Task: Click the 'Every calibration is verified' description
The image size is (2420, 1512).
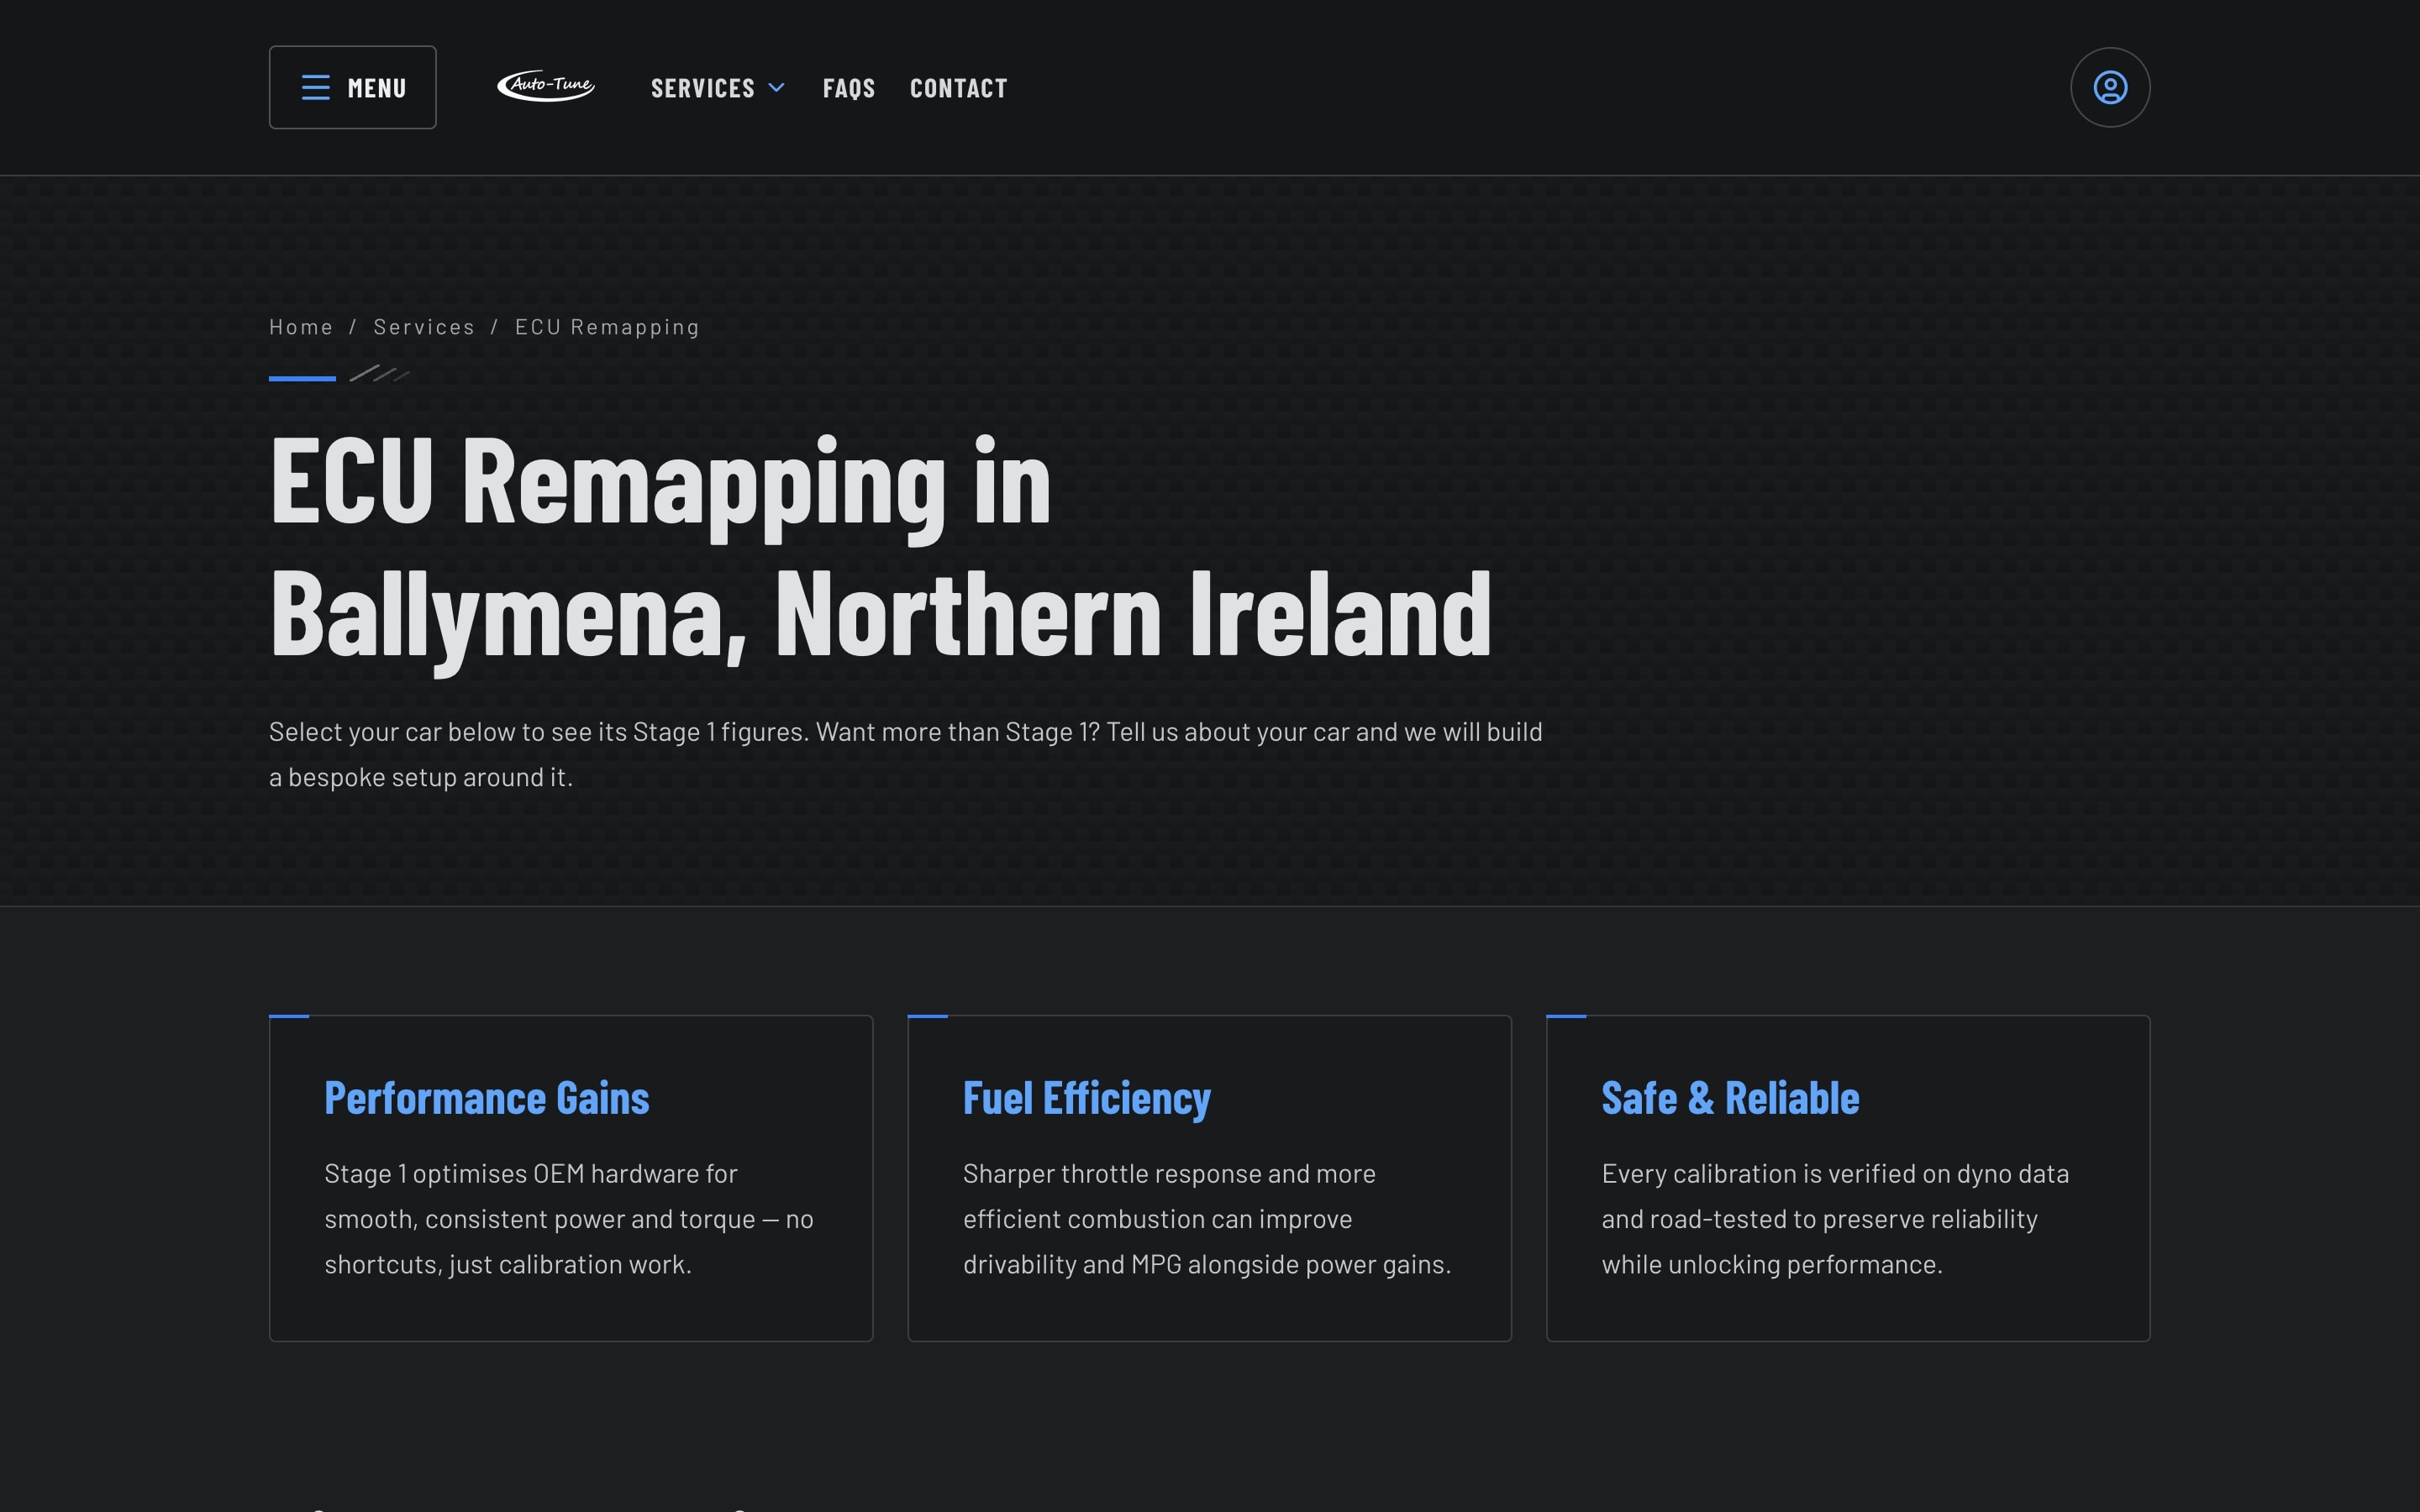Action: (1835, 1218)
